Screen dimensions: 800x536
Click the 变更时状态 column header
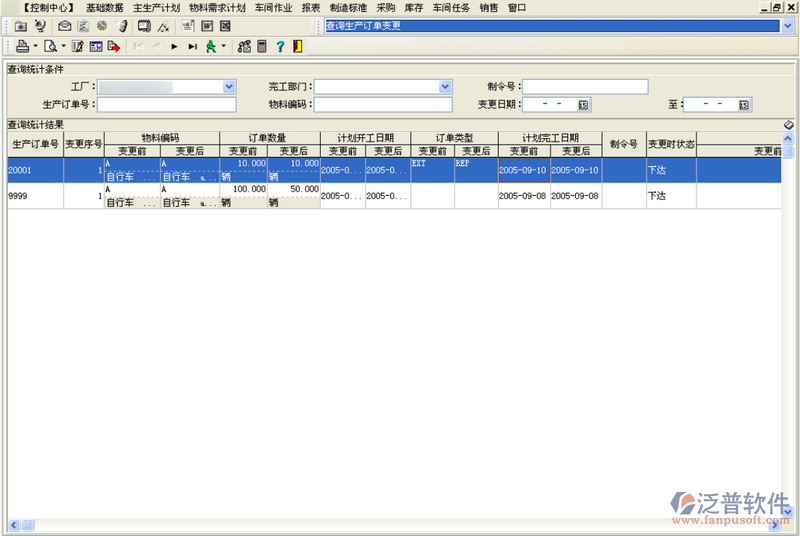pos(671,144)
